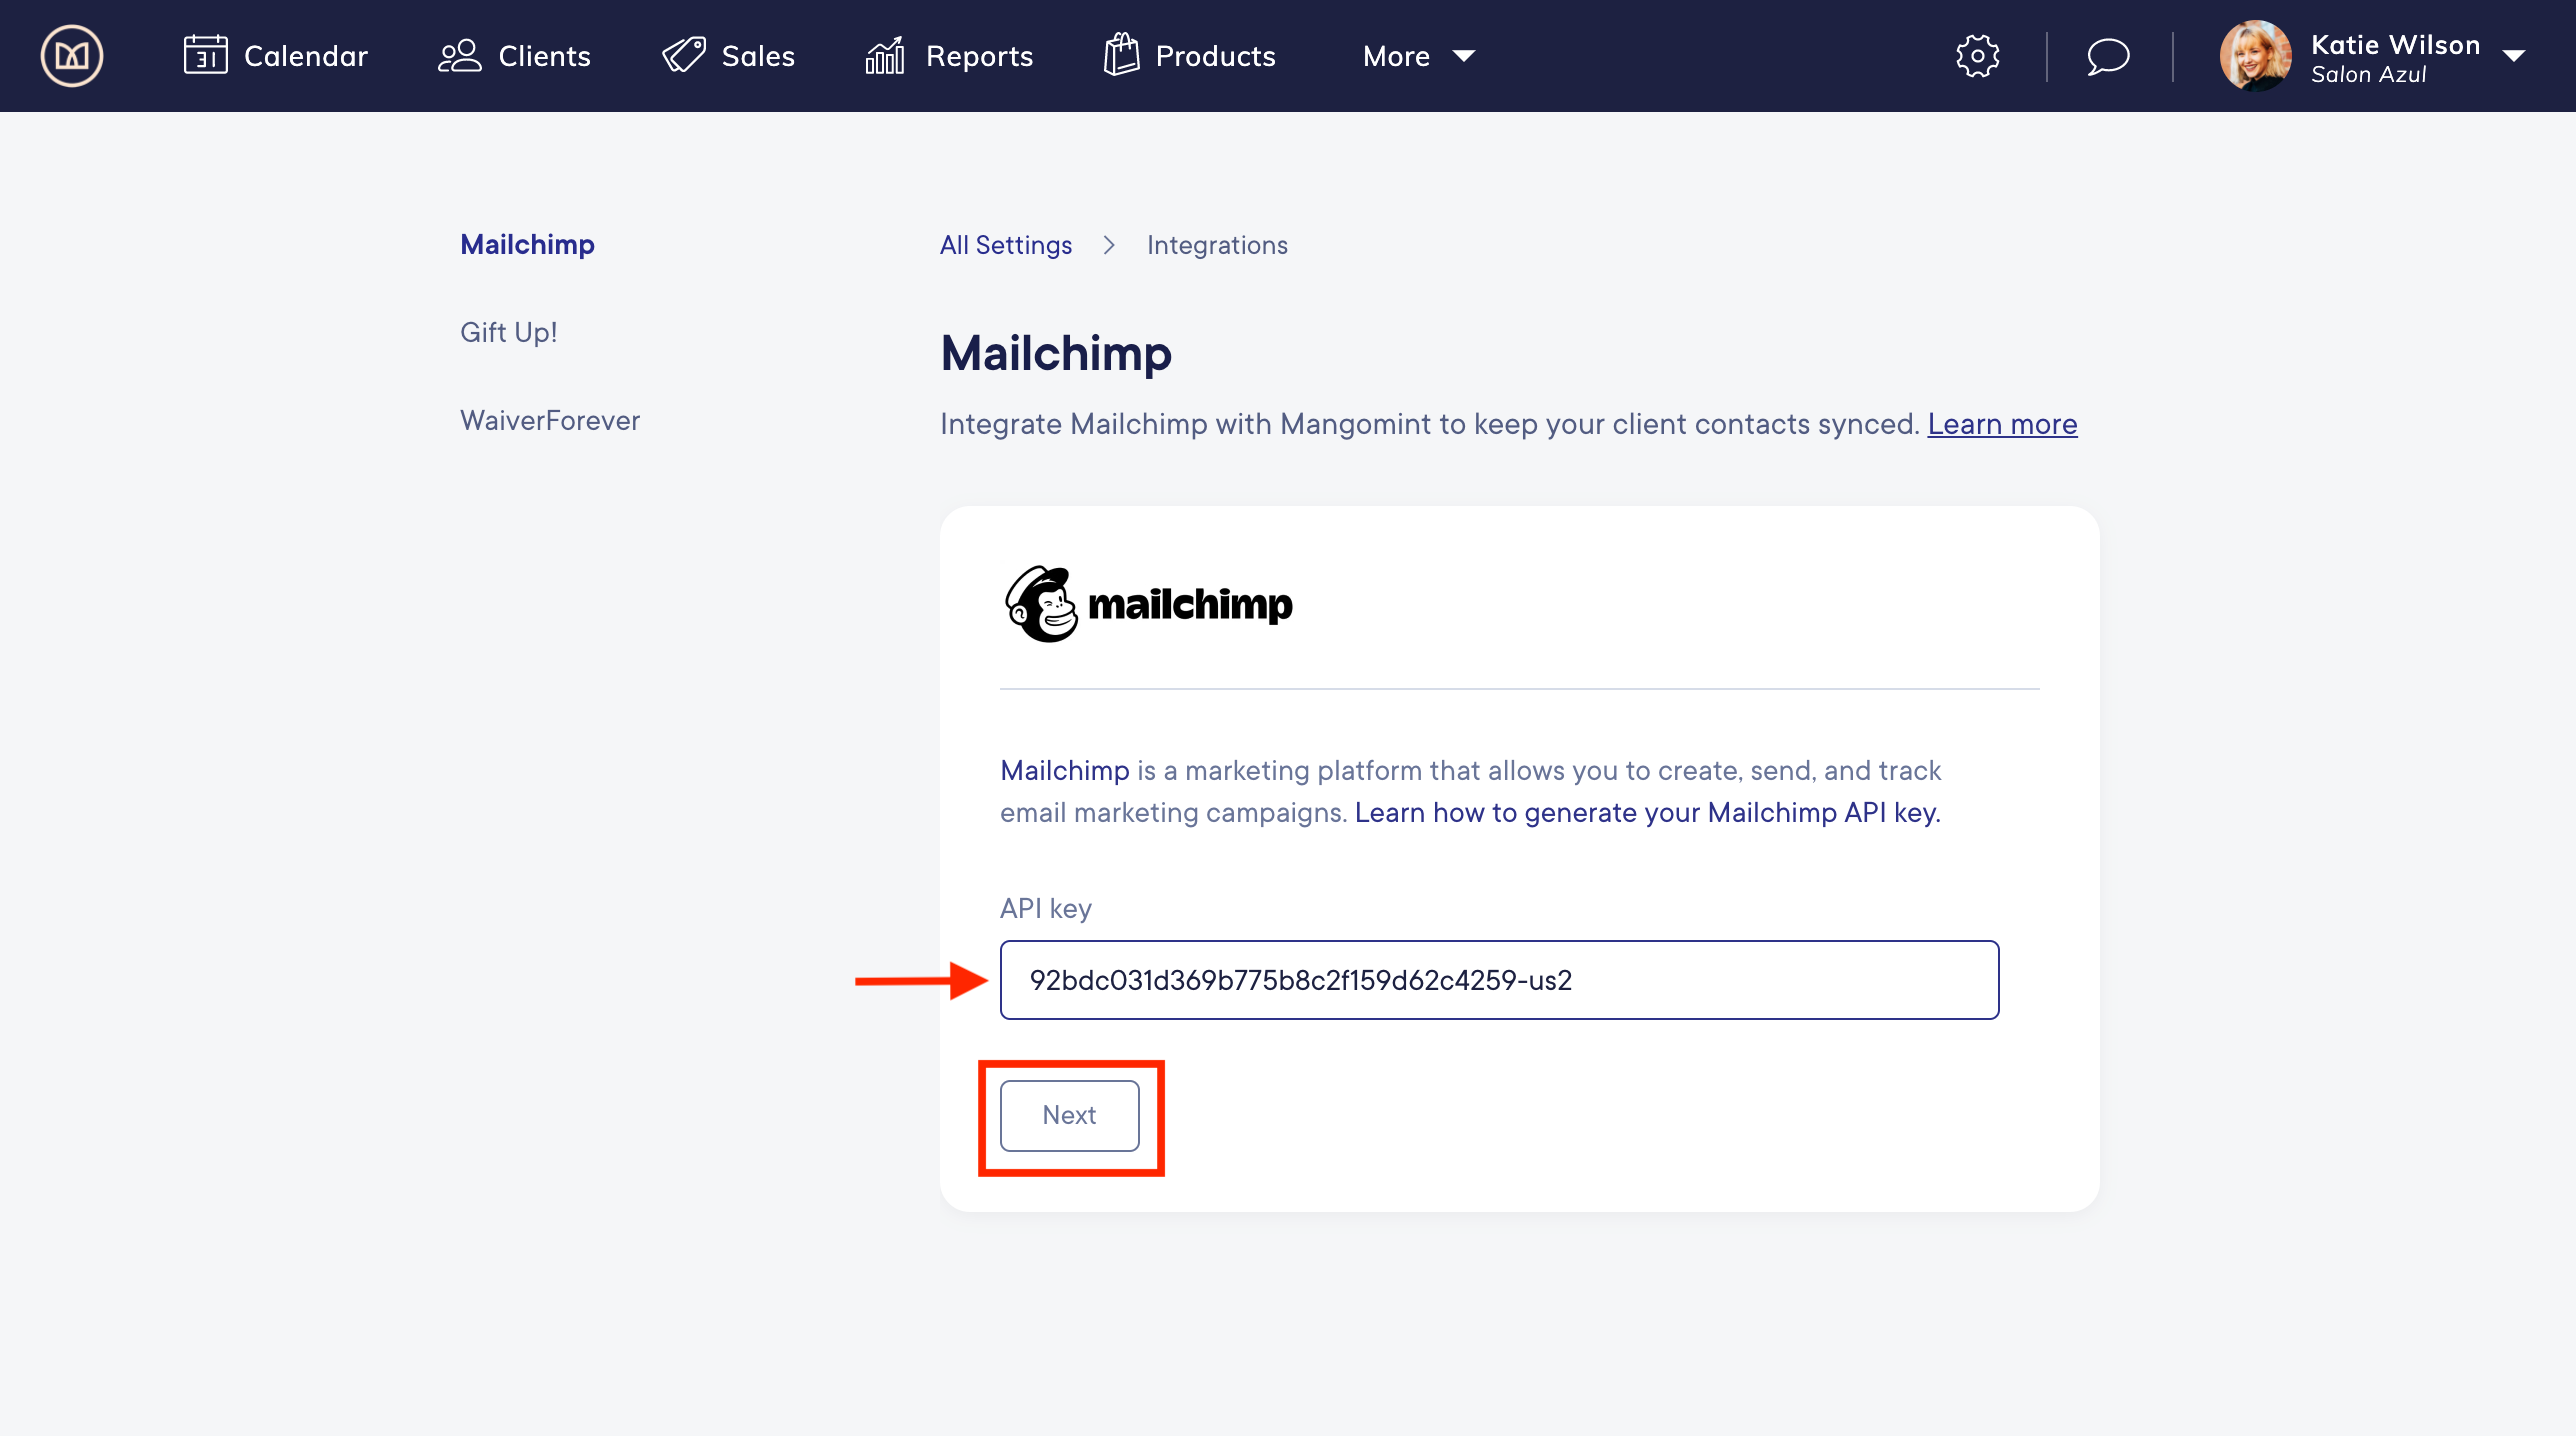Expand the More dropdown menu

pyautogui.click(x=1419, y=56)
